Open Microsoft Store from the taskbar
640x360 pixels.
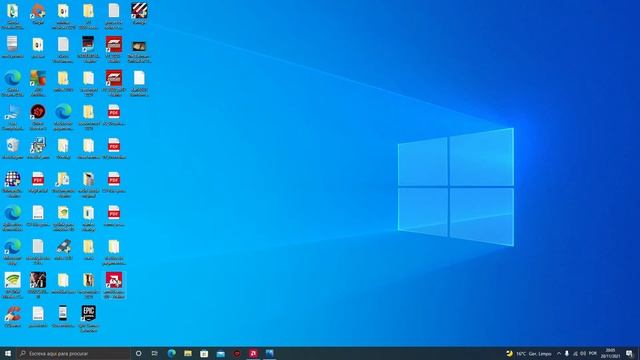tap(204, 353)
